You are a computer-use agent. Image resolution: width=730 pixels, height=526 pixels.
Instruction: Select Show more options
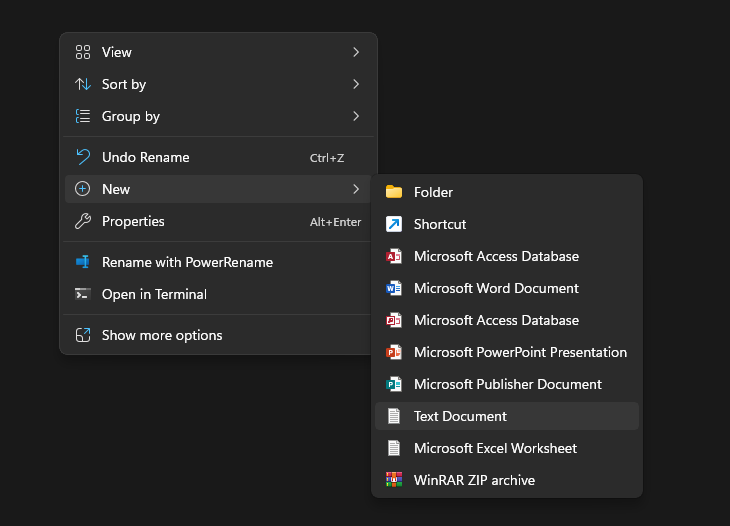[162, 335]
